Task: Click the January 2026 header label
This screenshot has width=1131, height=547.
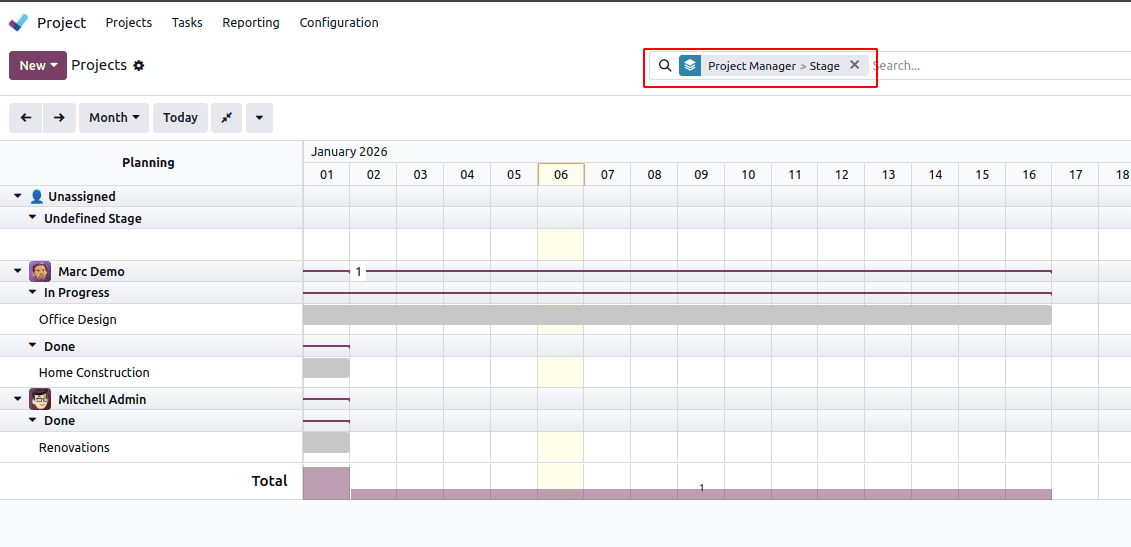Action: click(x=349, y=152)
